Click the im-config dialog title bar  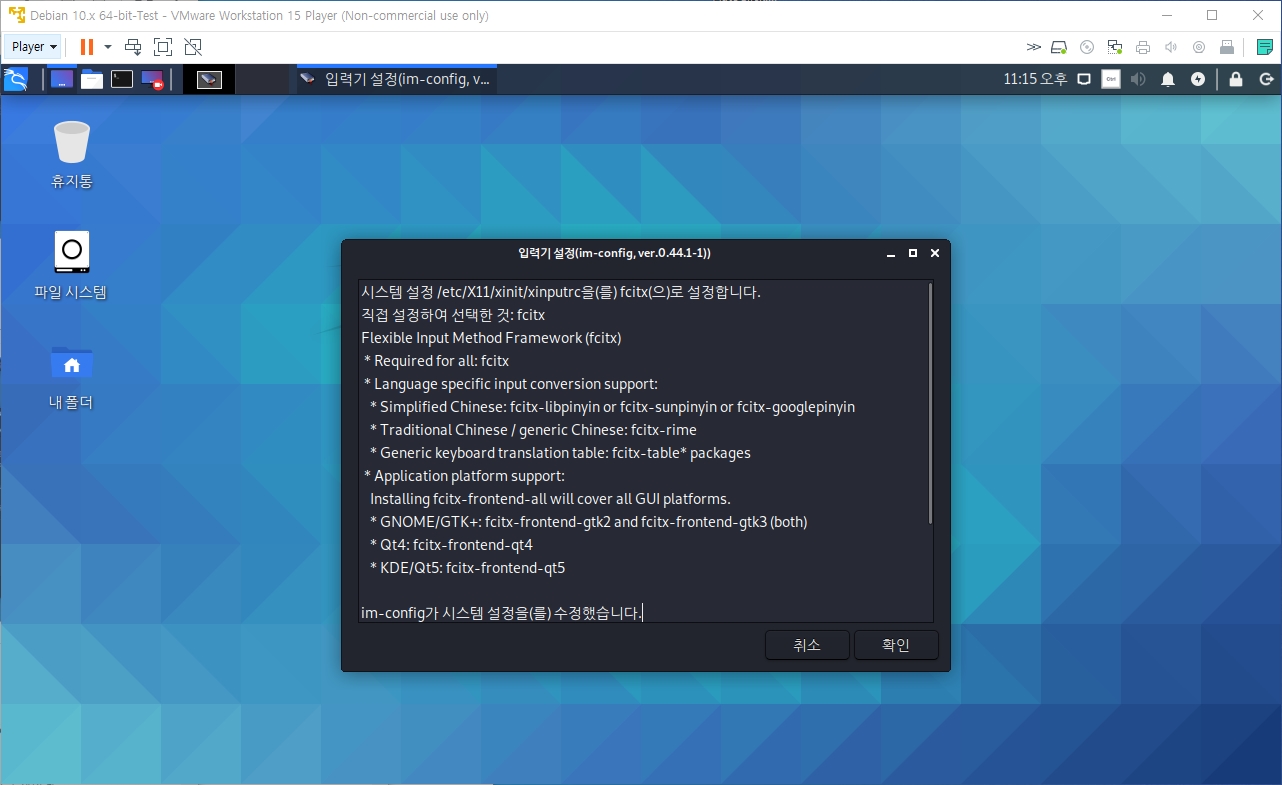pyautogui.click(x=615, y=254)
